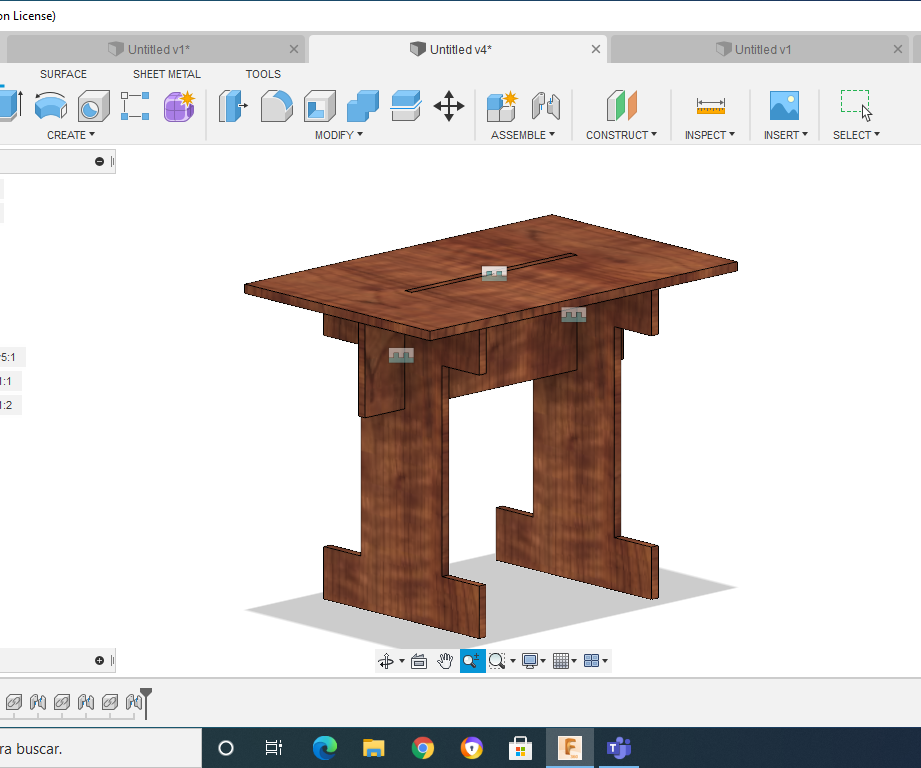Activate the Orbit navigation tool

point(386,661)
